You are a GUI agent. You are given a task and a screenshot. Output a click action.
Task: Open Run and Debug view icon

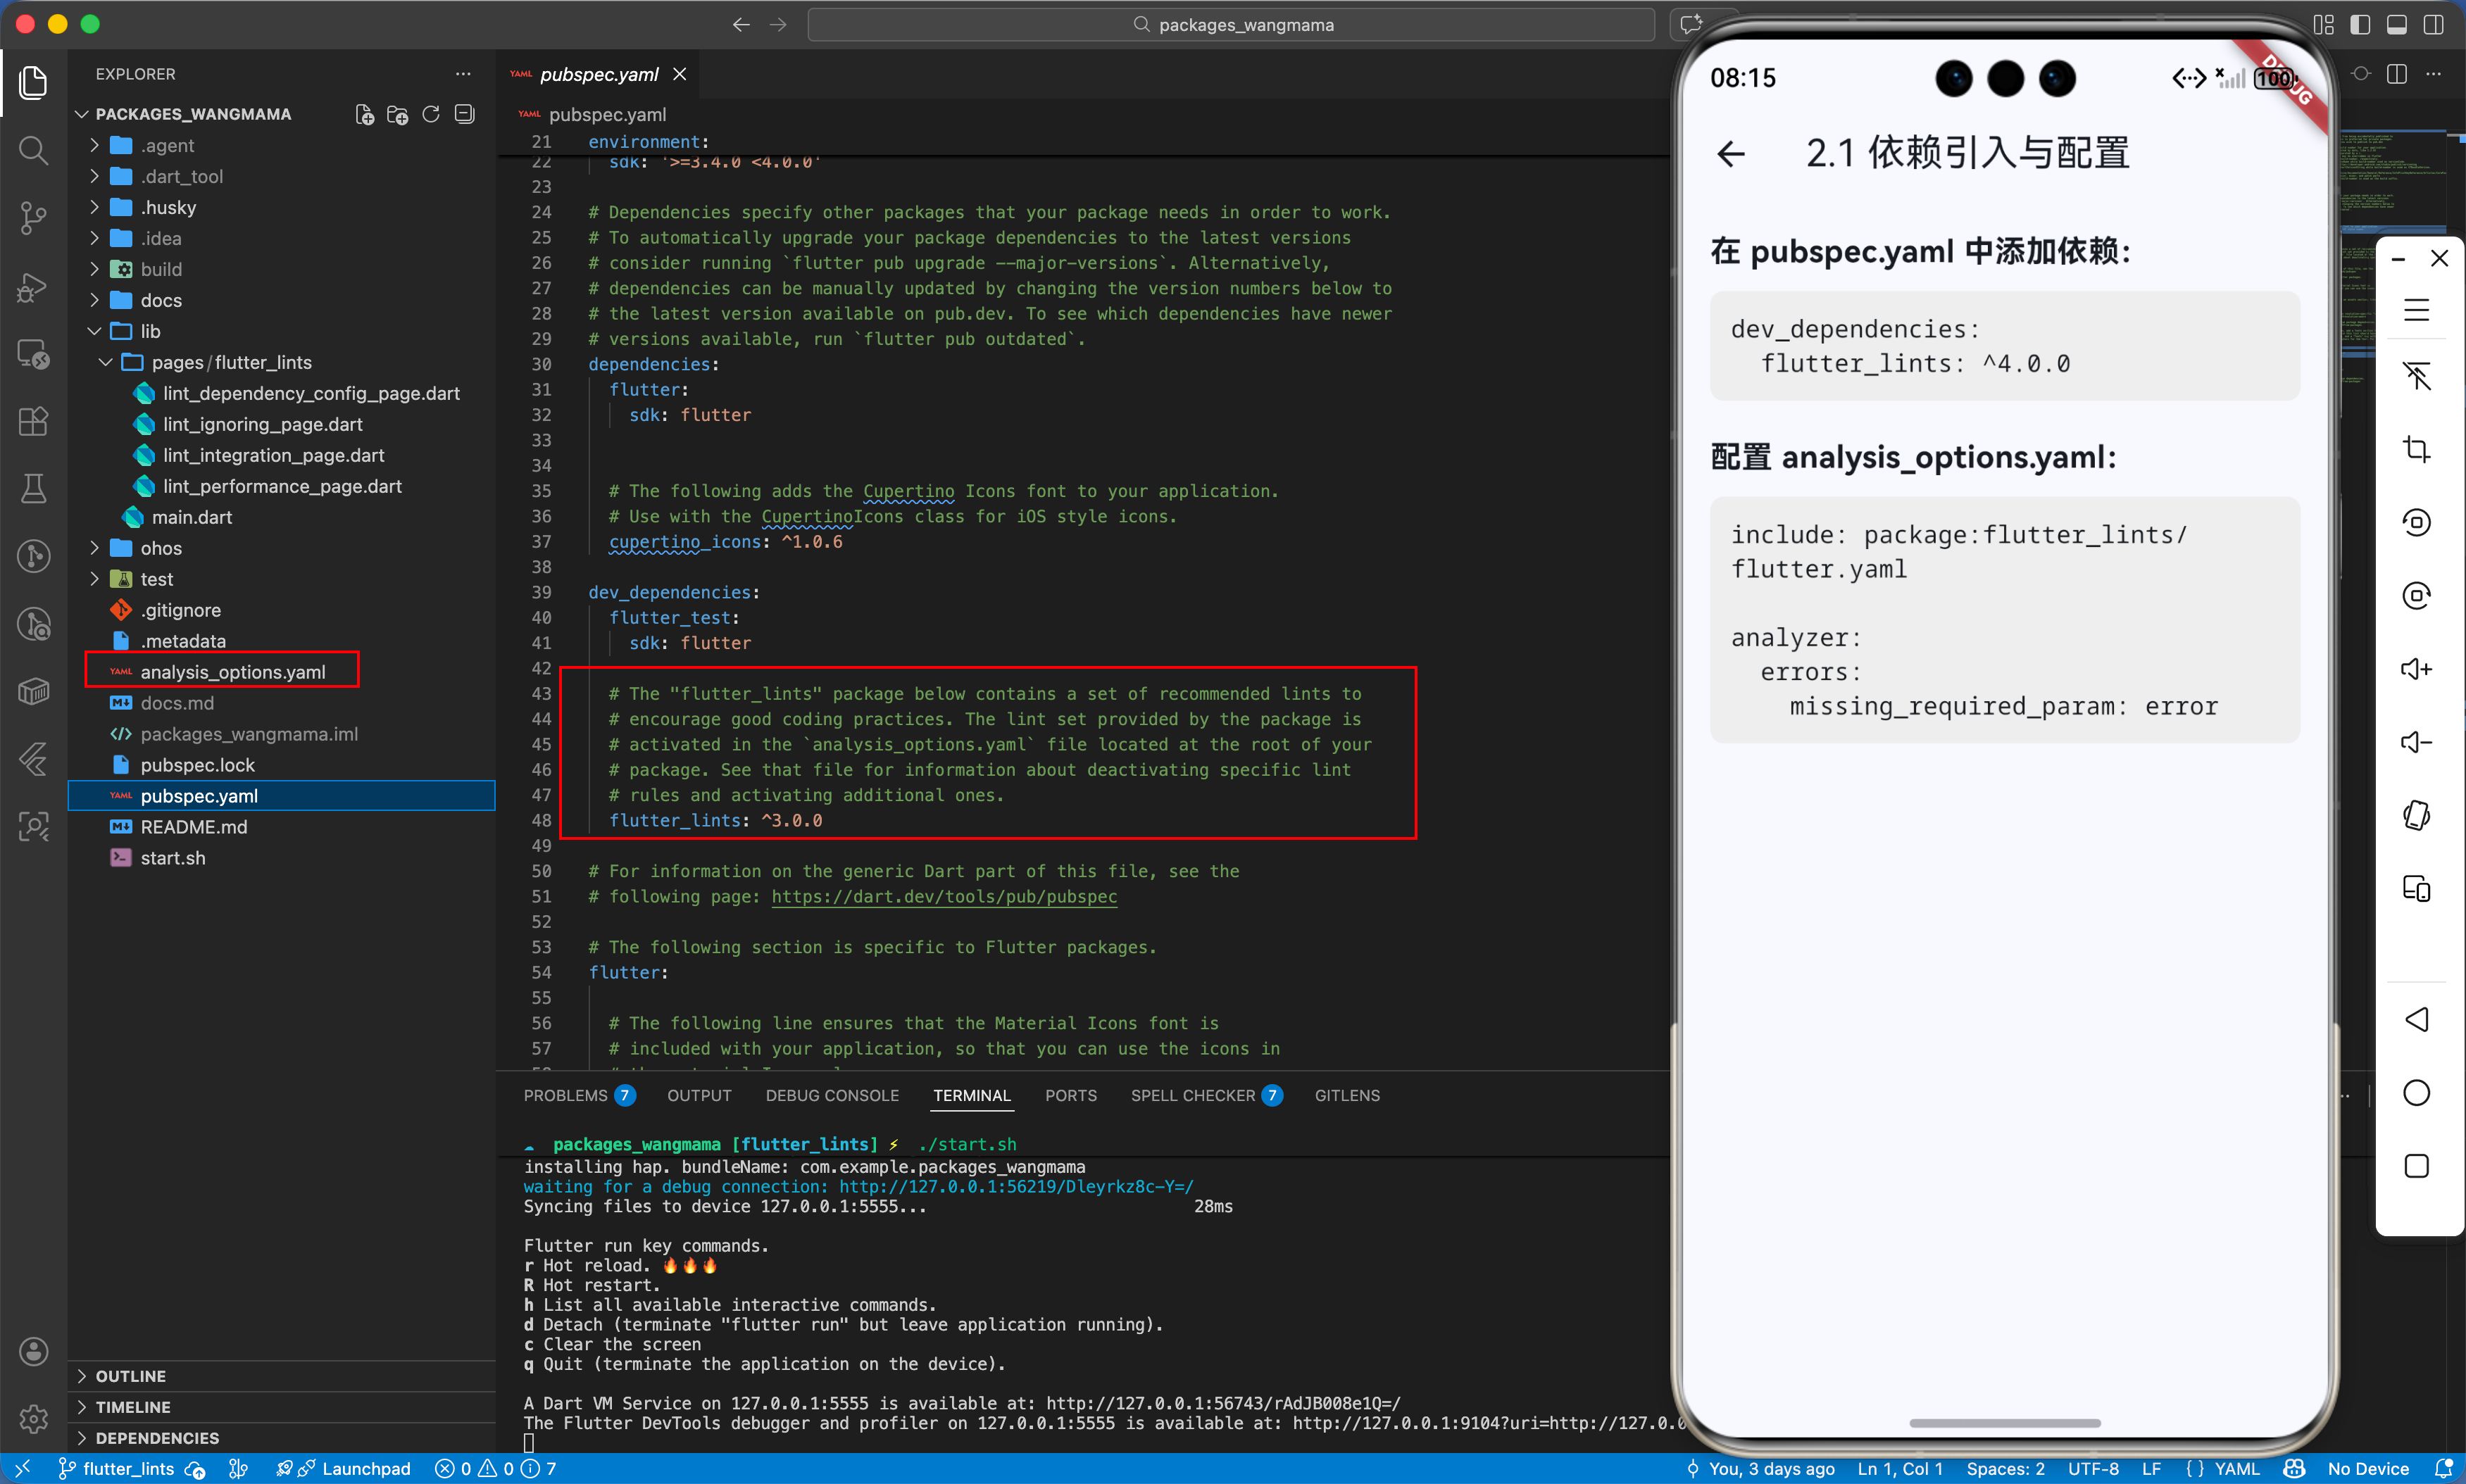(x=33, y=287)
